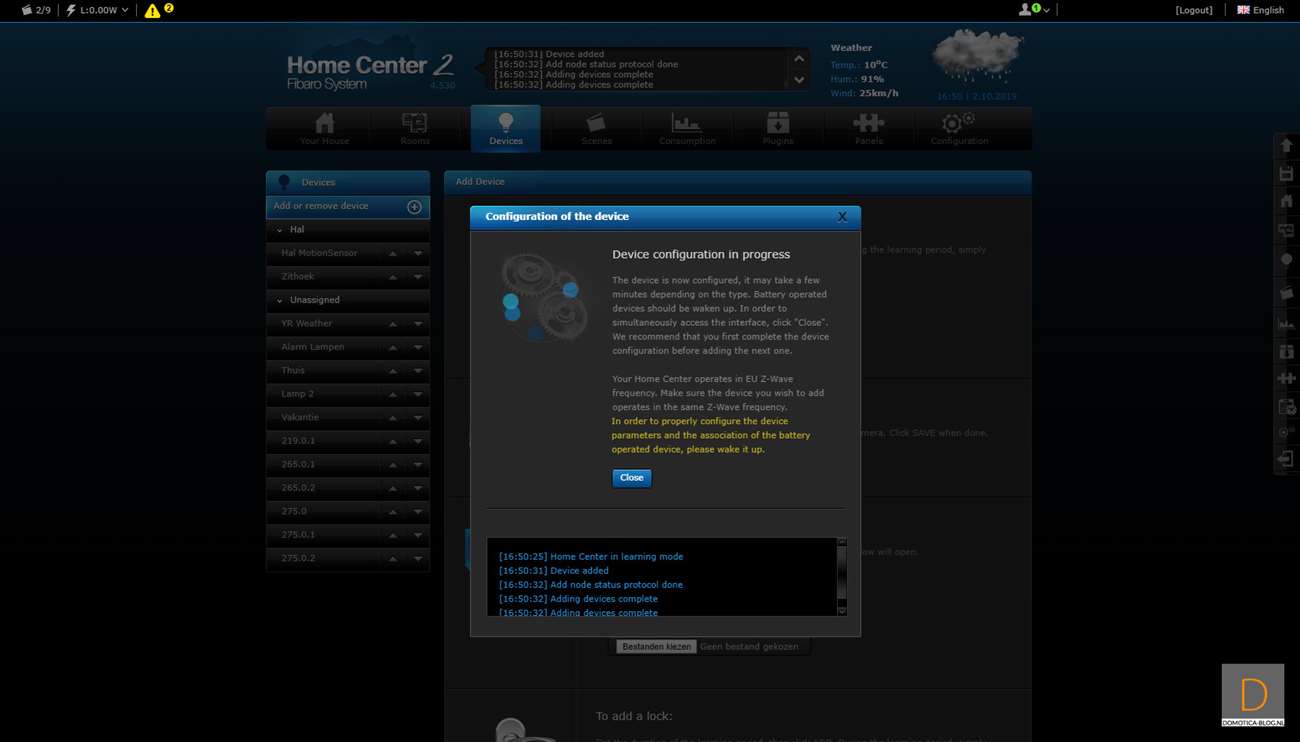Click the blue Close button
Screen dimensions: 1300x742
(632, 478)
